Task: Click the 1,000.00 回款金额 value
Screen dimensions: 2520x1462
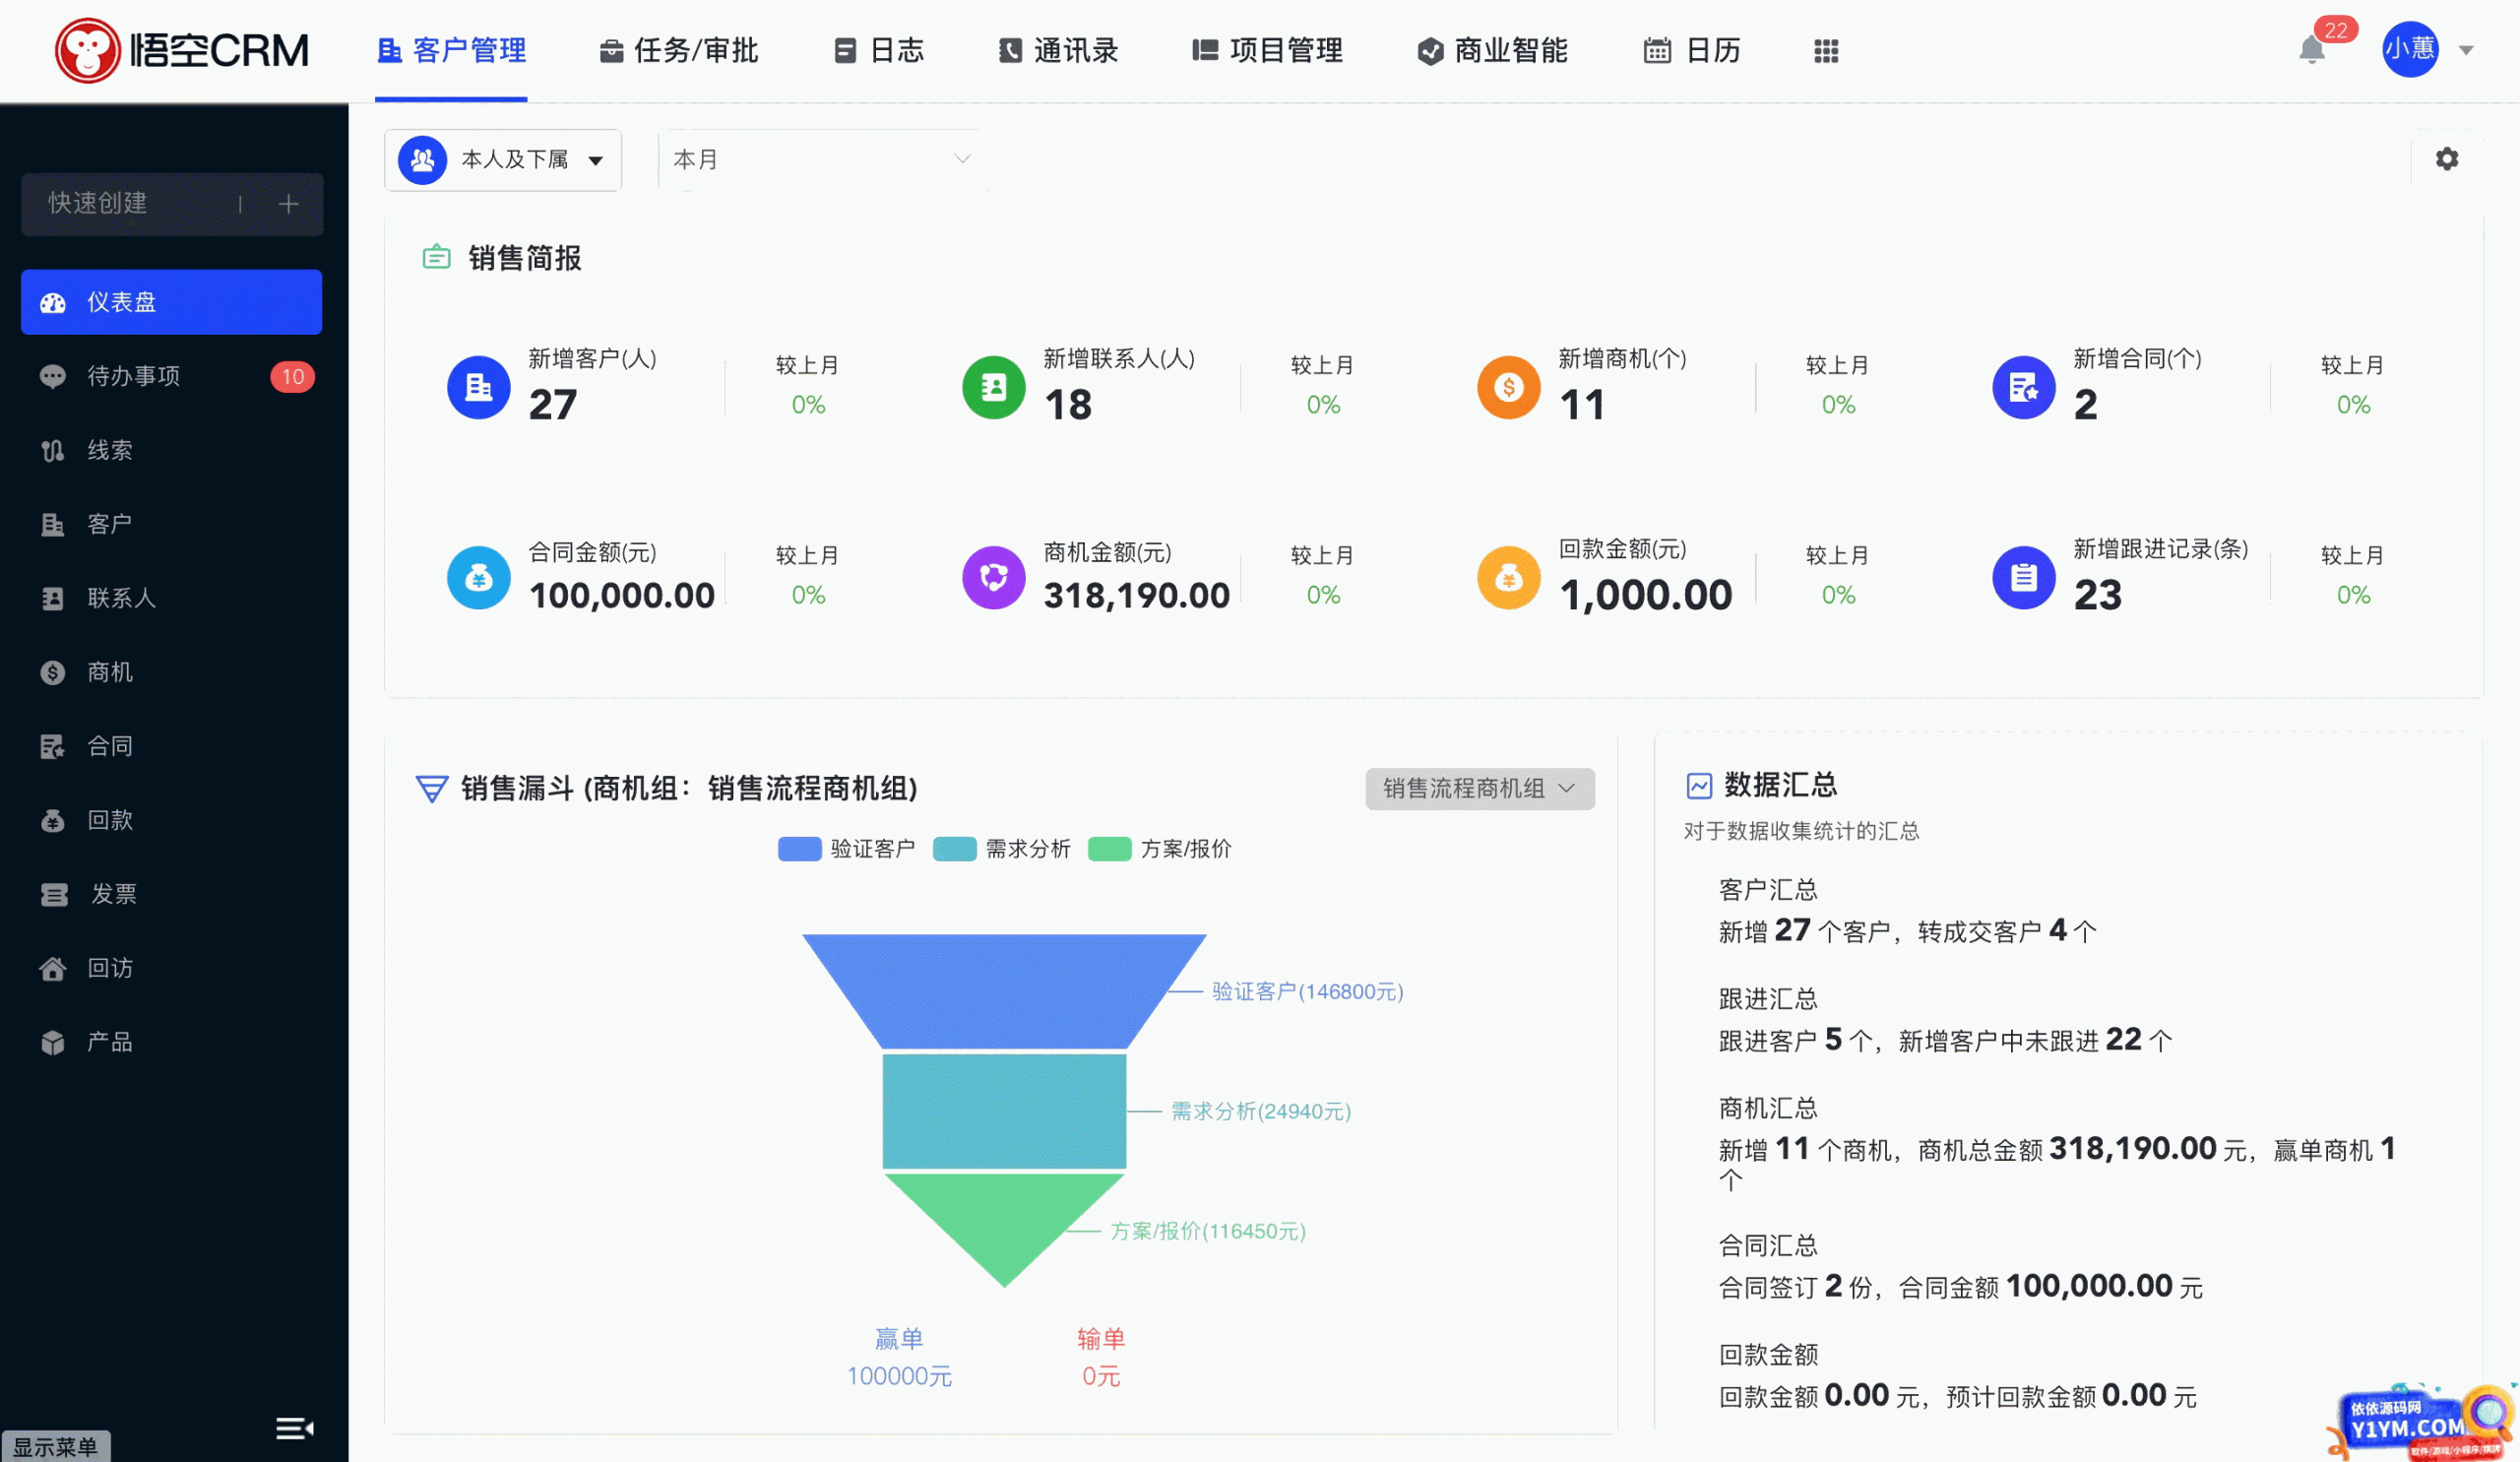Action: (x=1645, y=596)
